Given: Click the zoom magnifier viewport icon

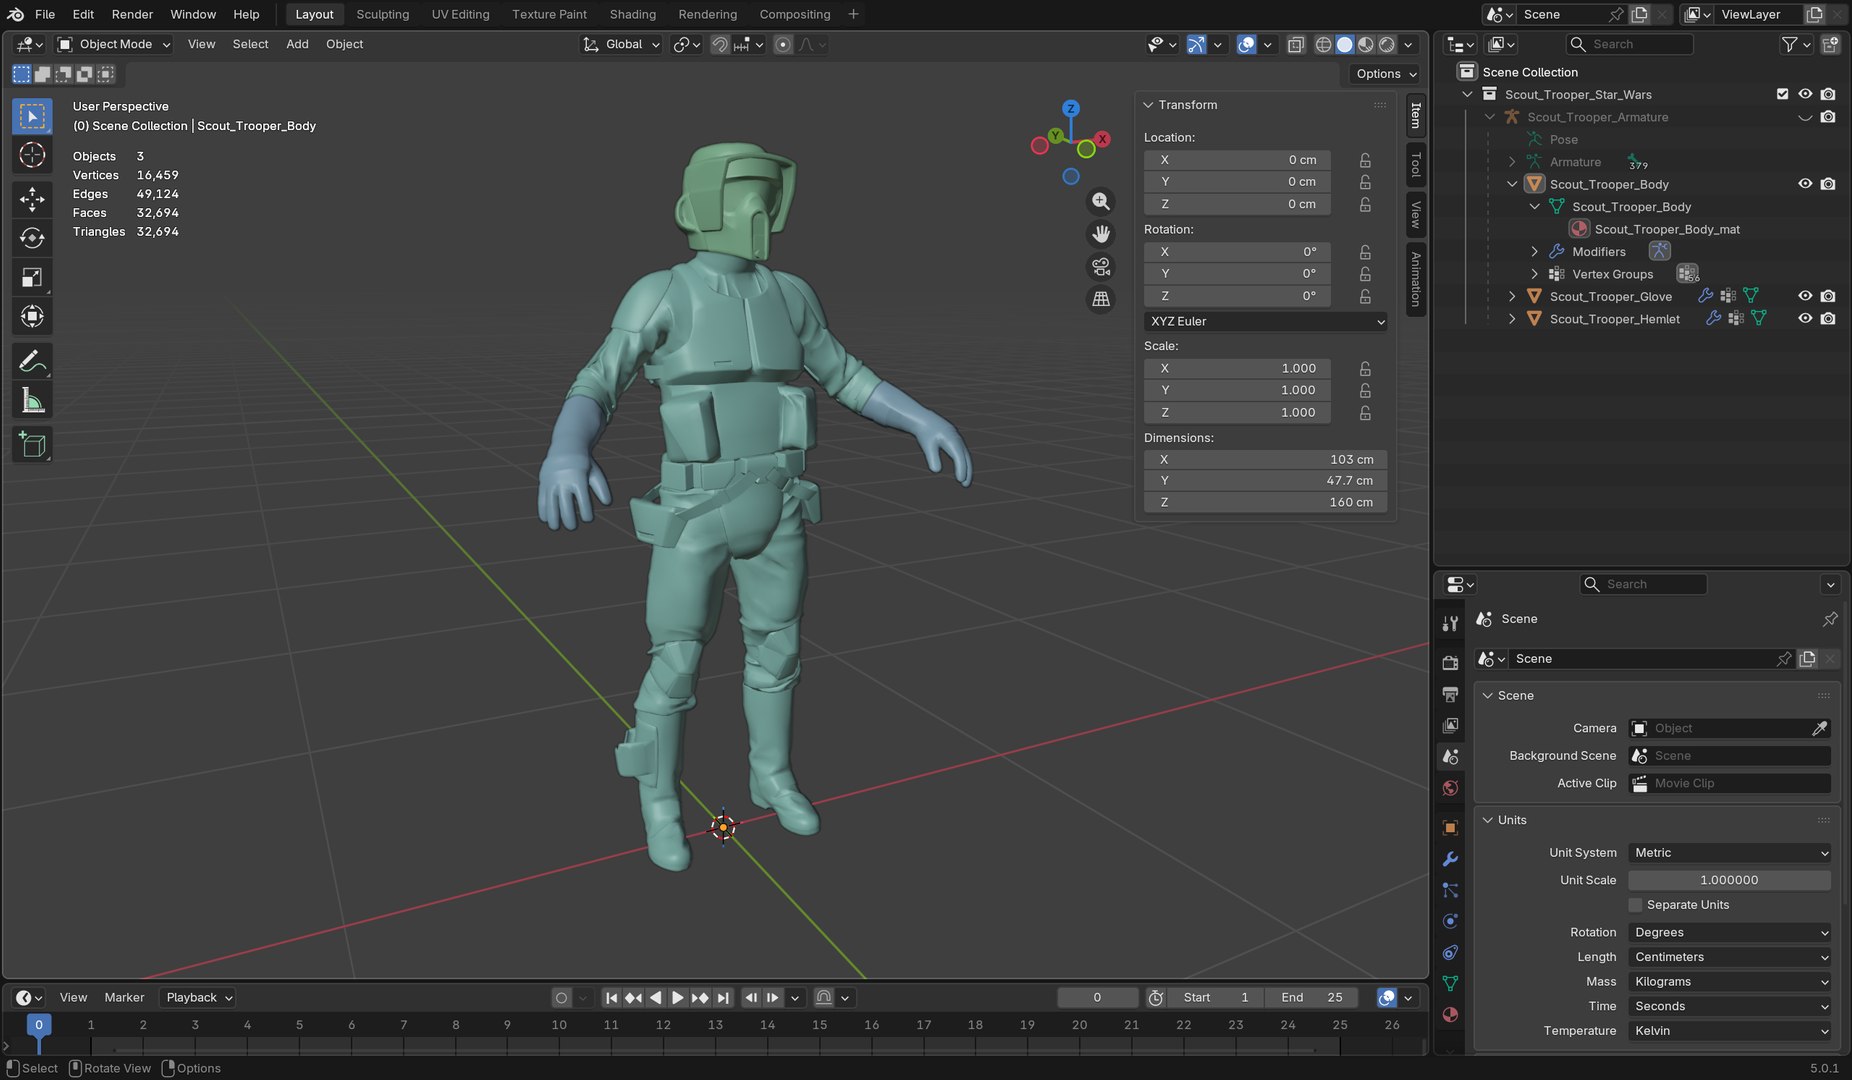Looking at the screenshot, I should 1101,202.
